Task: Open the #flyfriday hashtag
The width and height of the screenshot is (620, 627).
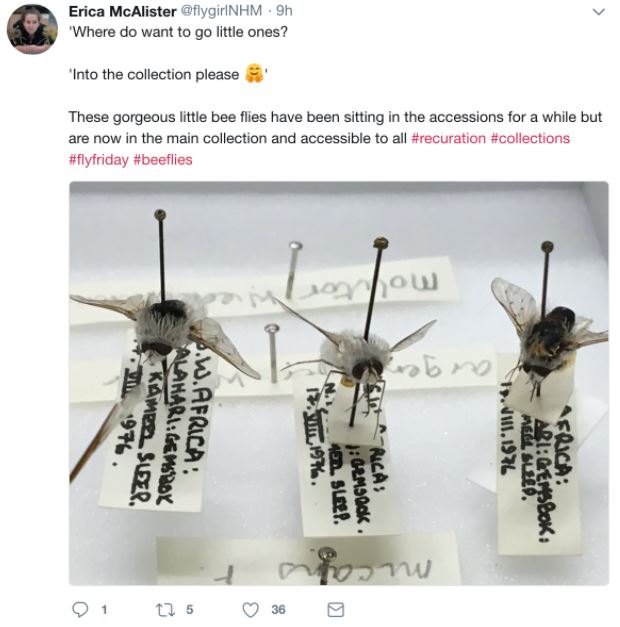Action: click(x=98, y=160)
